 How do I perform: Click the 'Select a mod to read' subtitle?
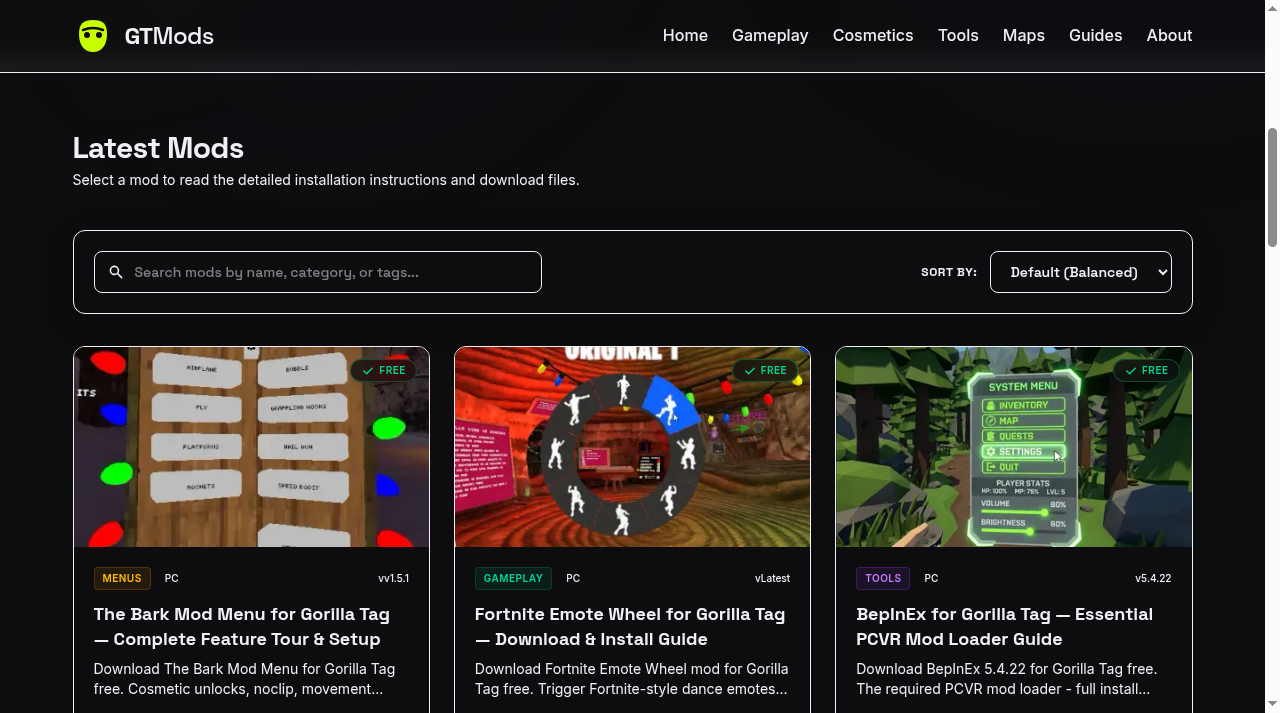[x=326, y=180]
